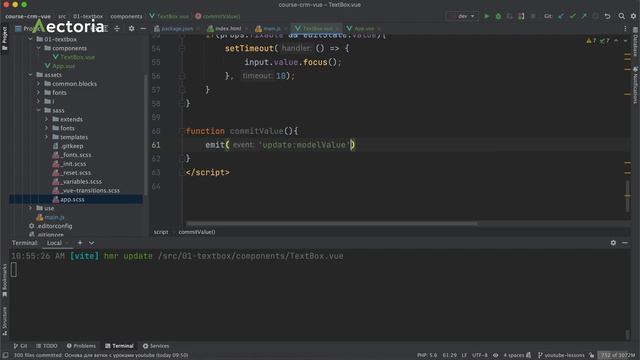The image size is (640, 360).
Task: Open the TODO tool window
Action: click(x=47, y=346)
